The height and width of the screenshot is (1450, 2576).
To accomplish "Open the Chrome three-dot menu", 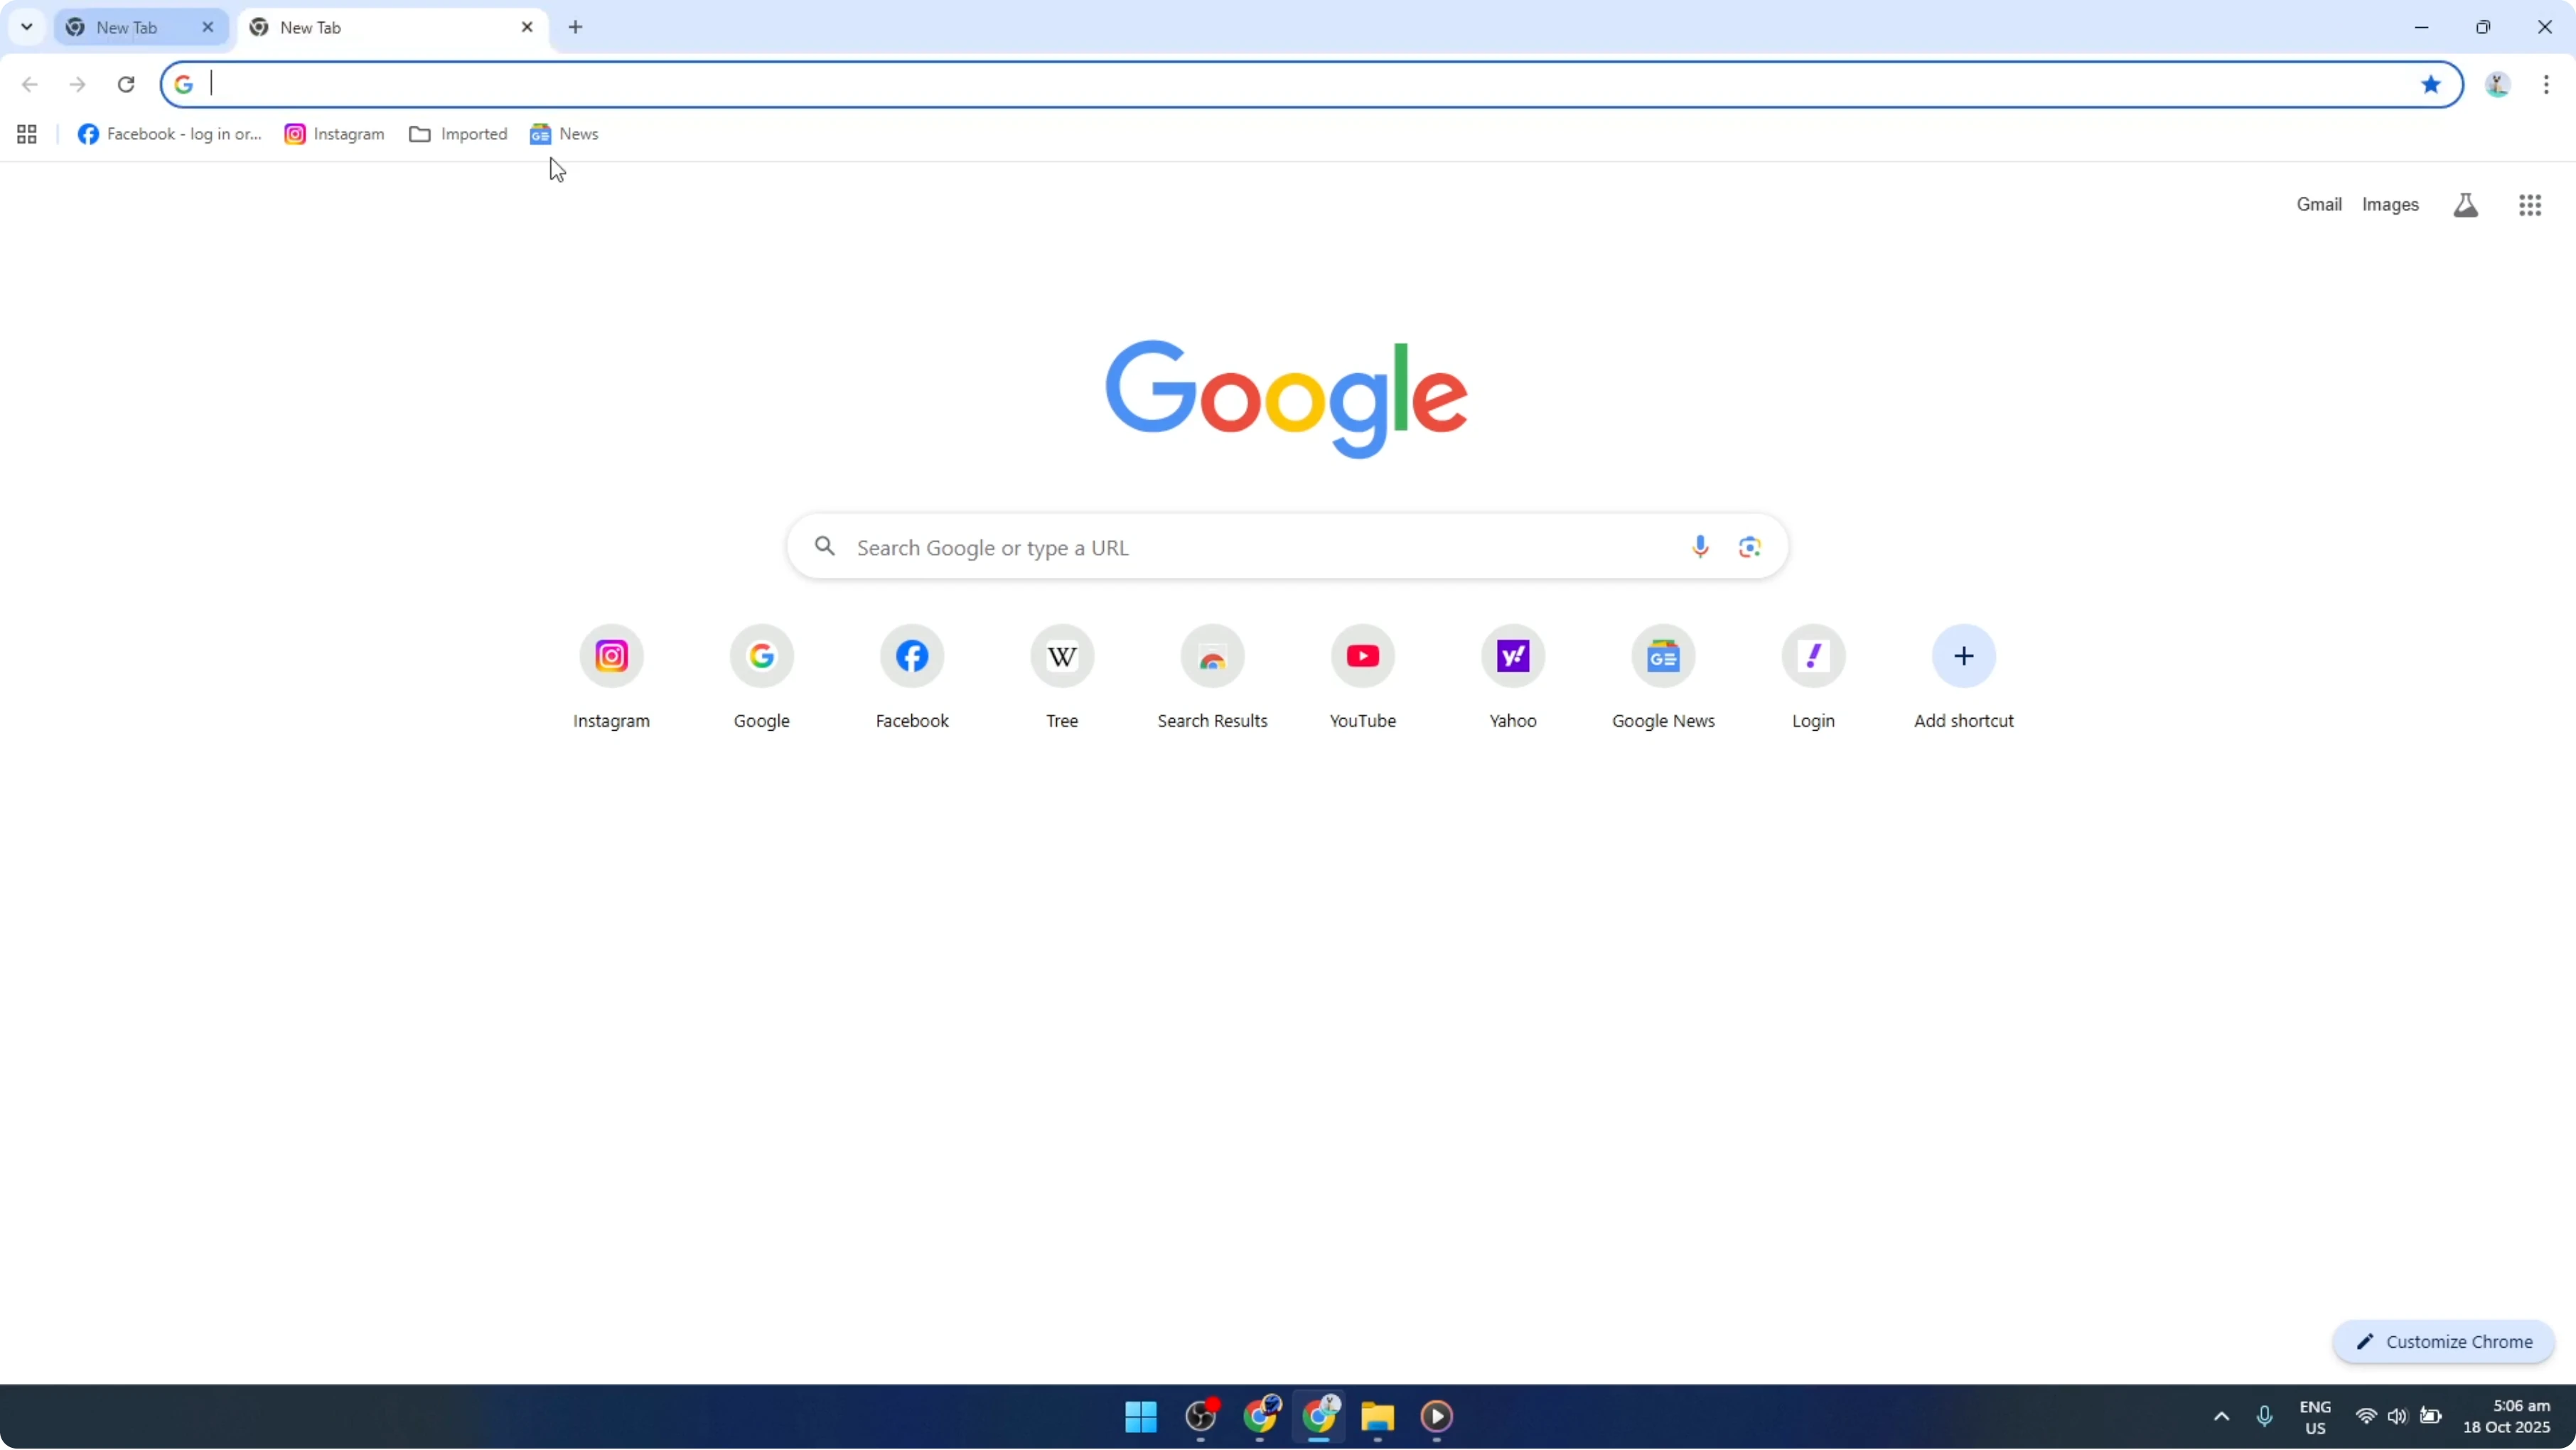I will pos(2545,84).
